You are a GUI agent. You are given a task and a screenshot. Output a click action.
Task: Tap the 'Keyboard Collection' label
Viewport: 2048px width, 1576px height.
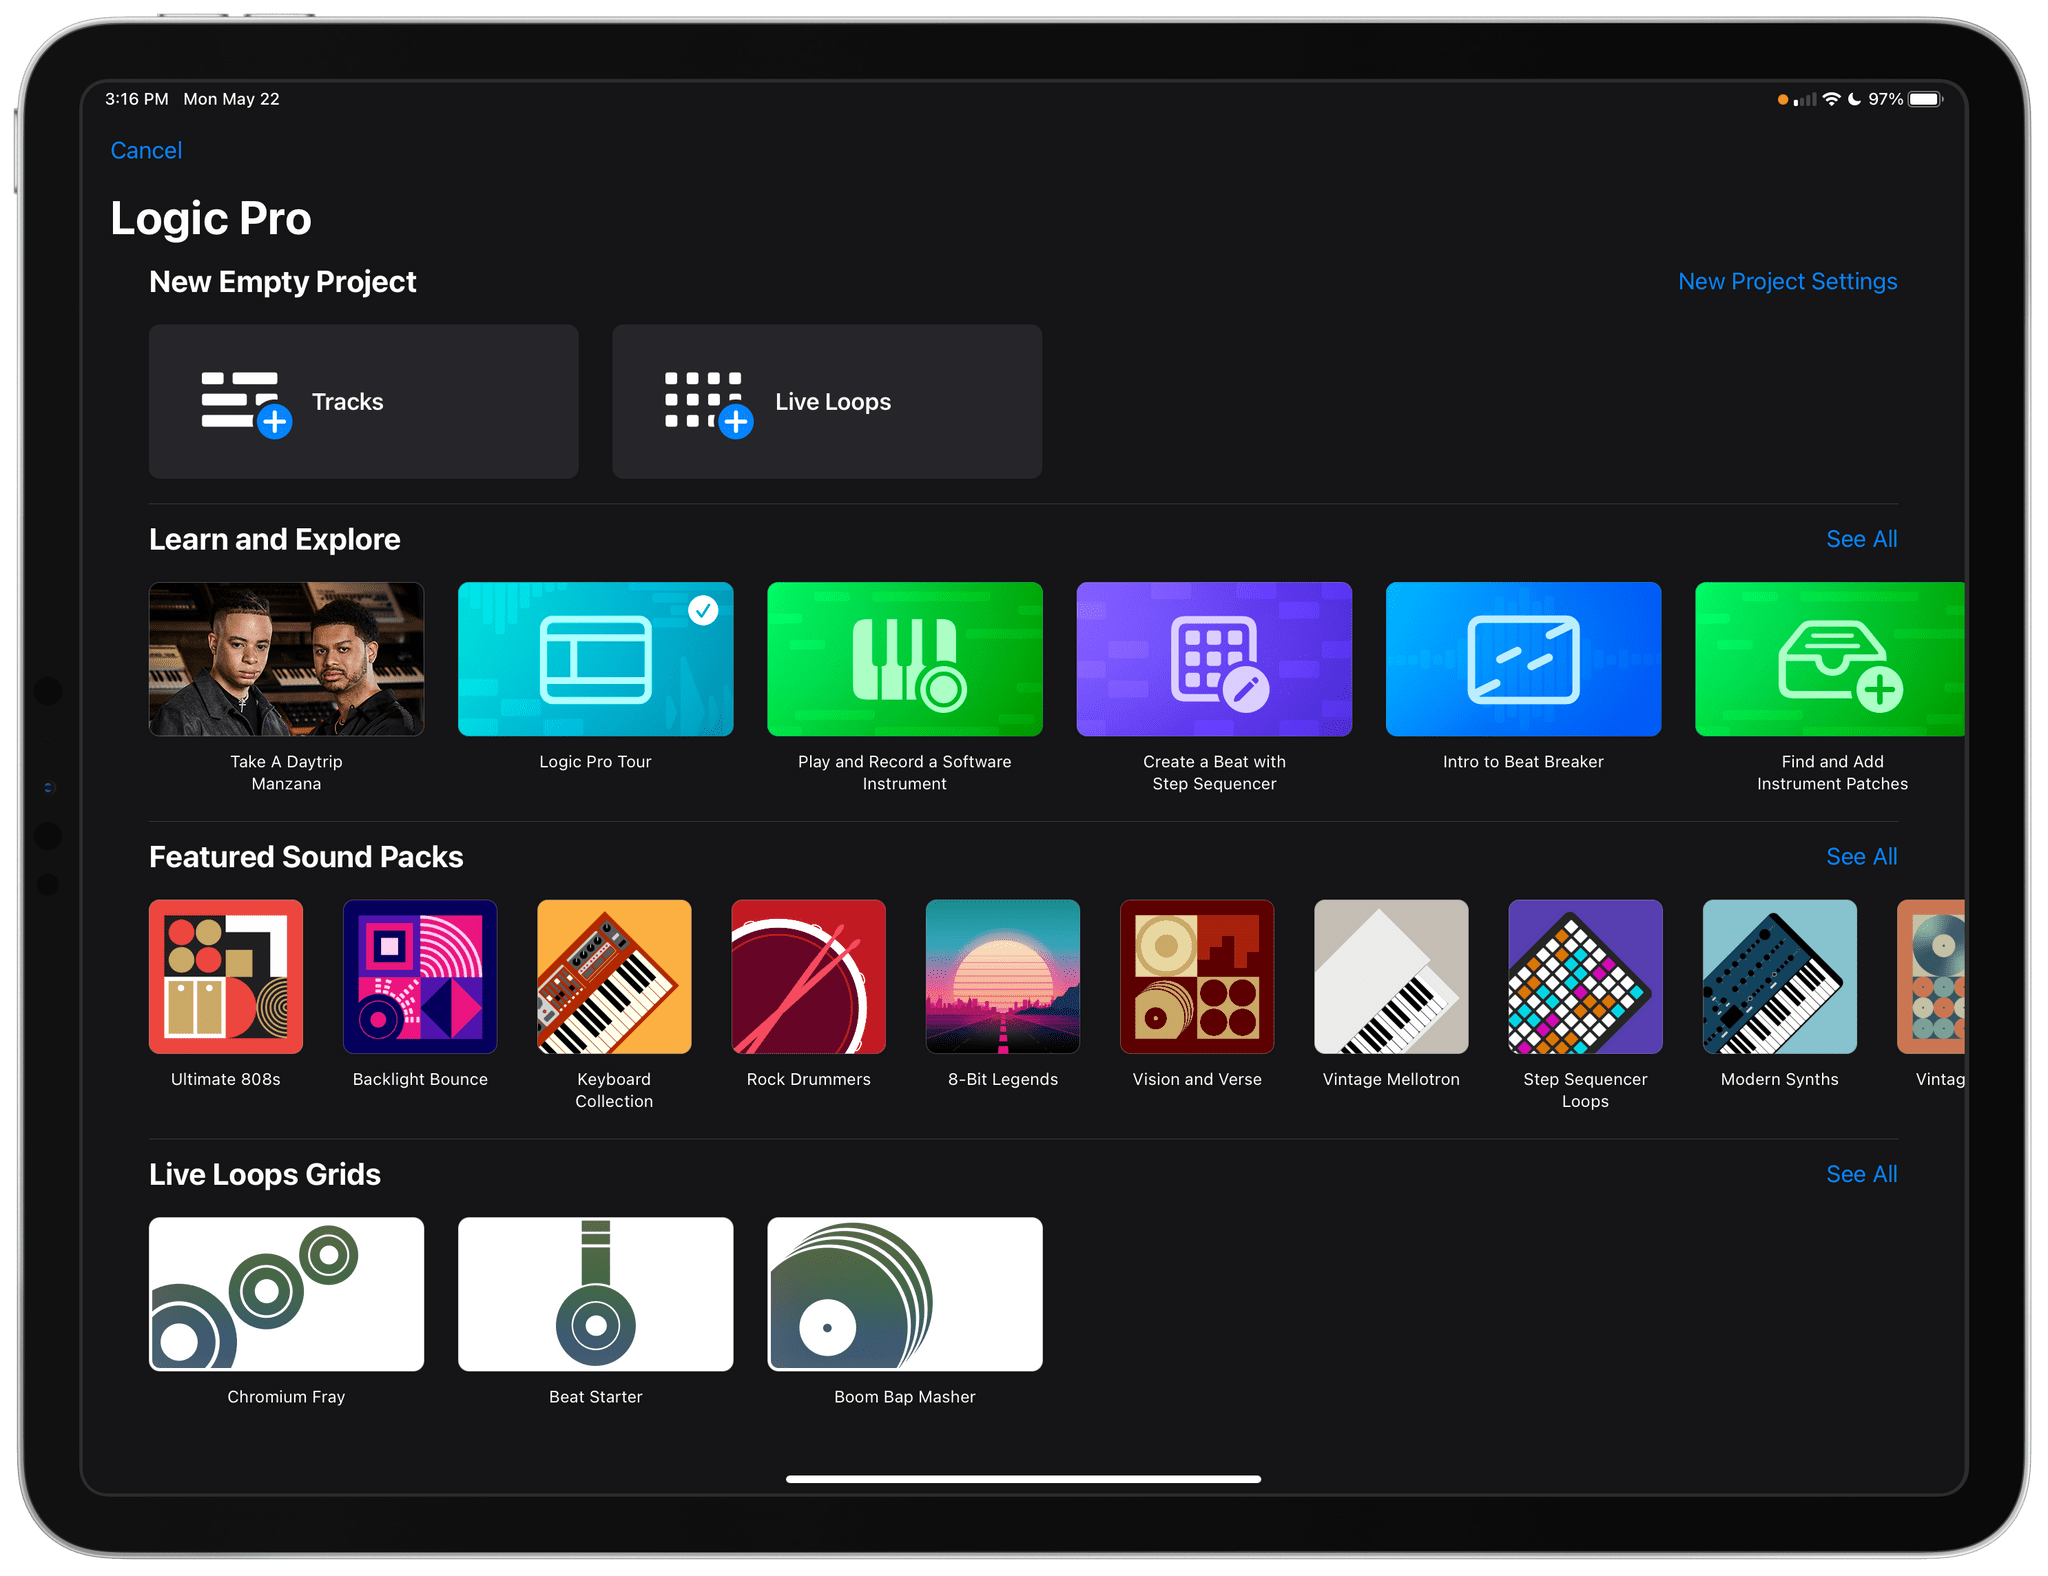coord(614,1090)
